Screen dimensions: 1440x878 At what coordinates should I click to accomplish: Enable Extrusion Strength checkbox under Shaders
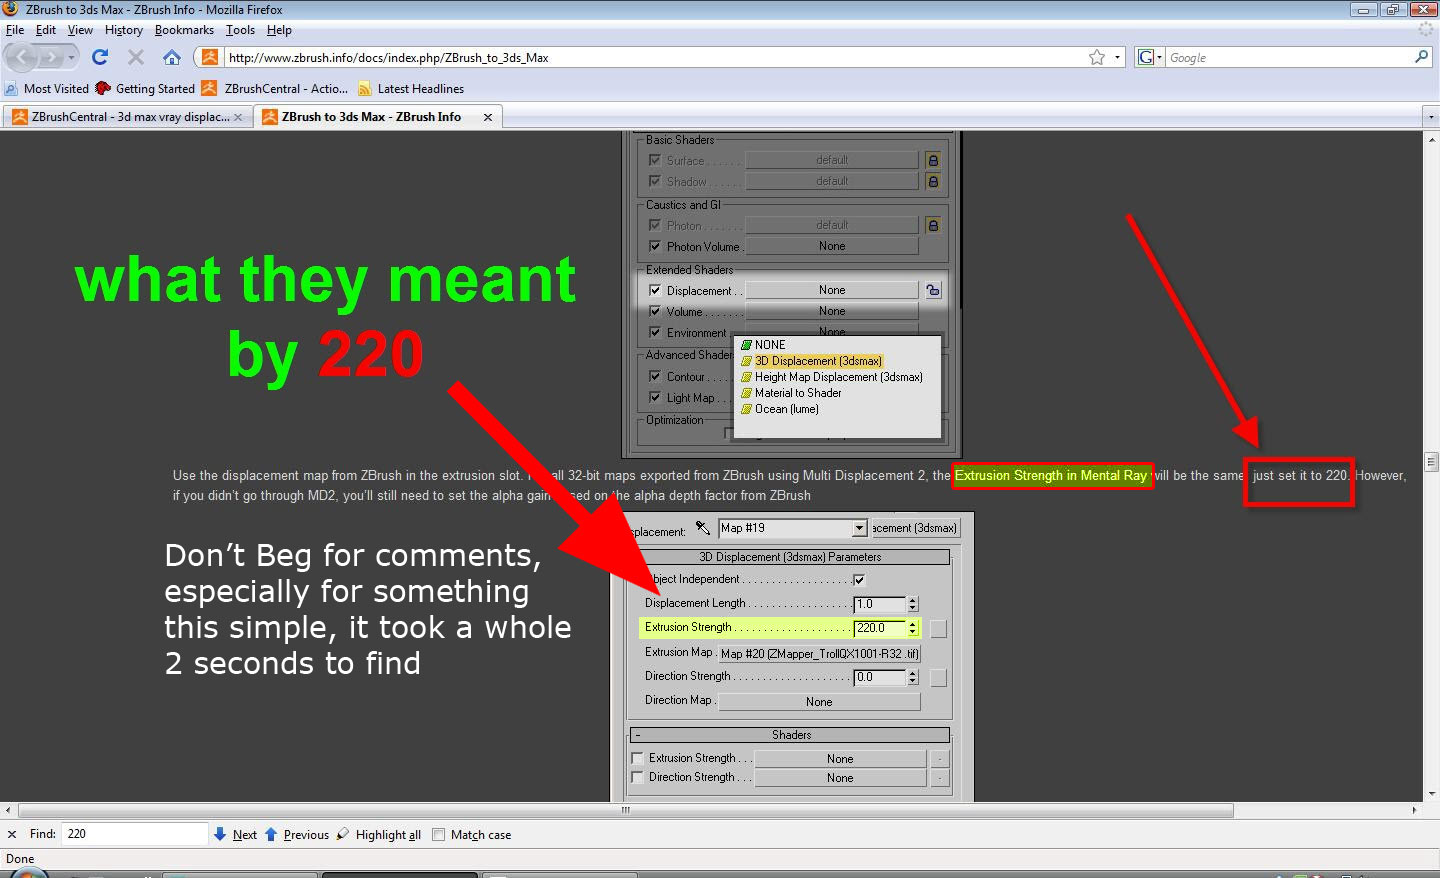638,758
